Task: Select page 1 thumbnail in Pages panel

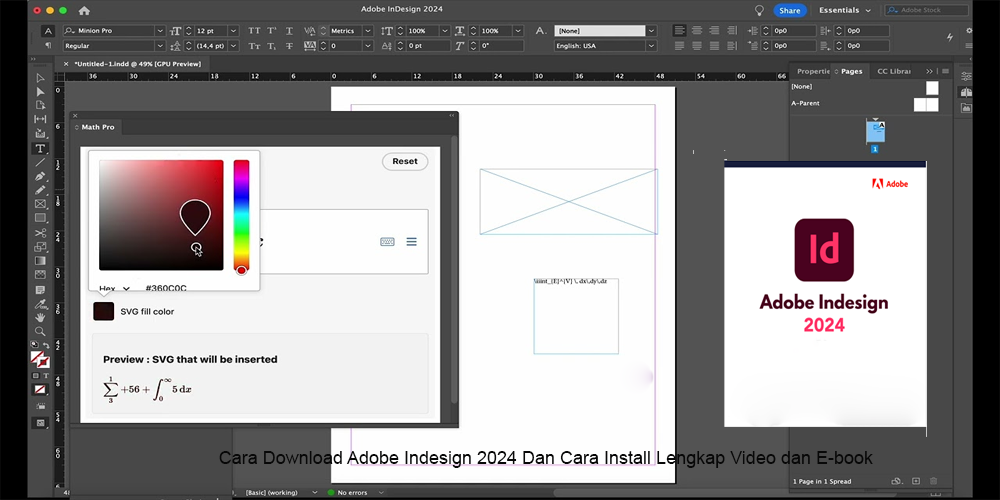Action: (875, 132)
